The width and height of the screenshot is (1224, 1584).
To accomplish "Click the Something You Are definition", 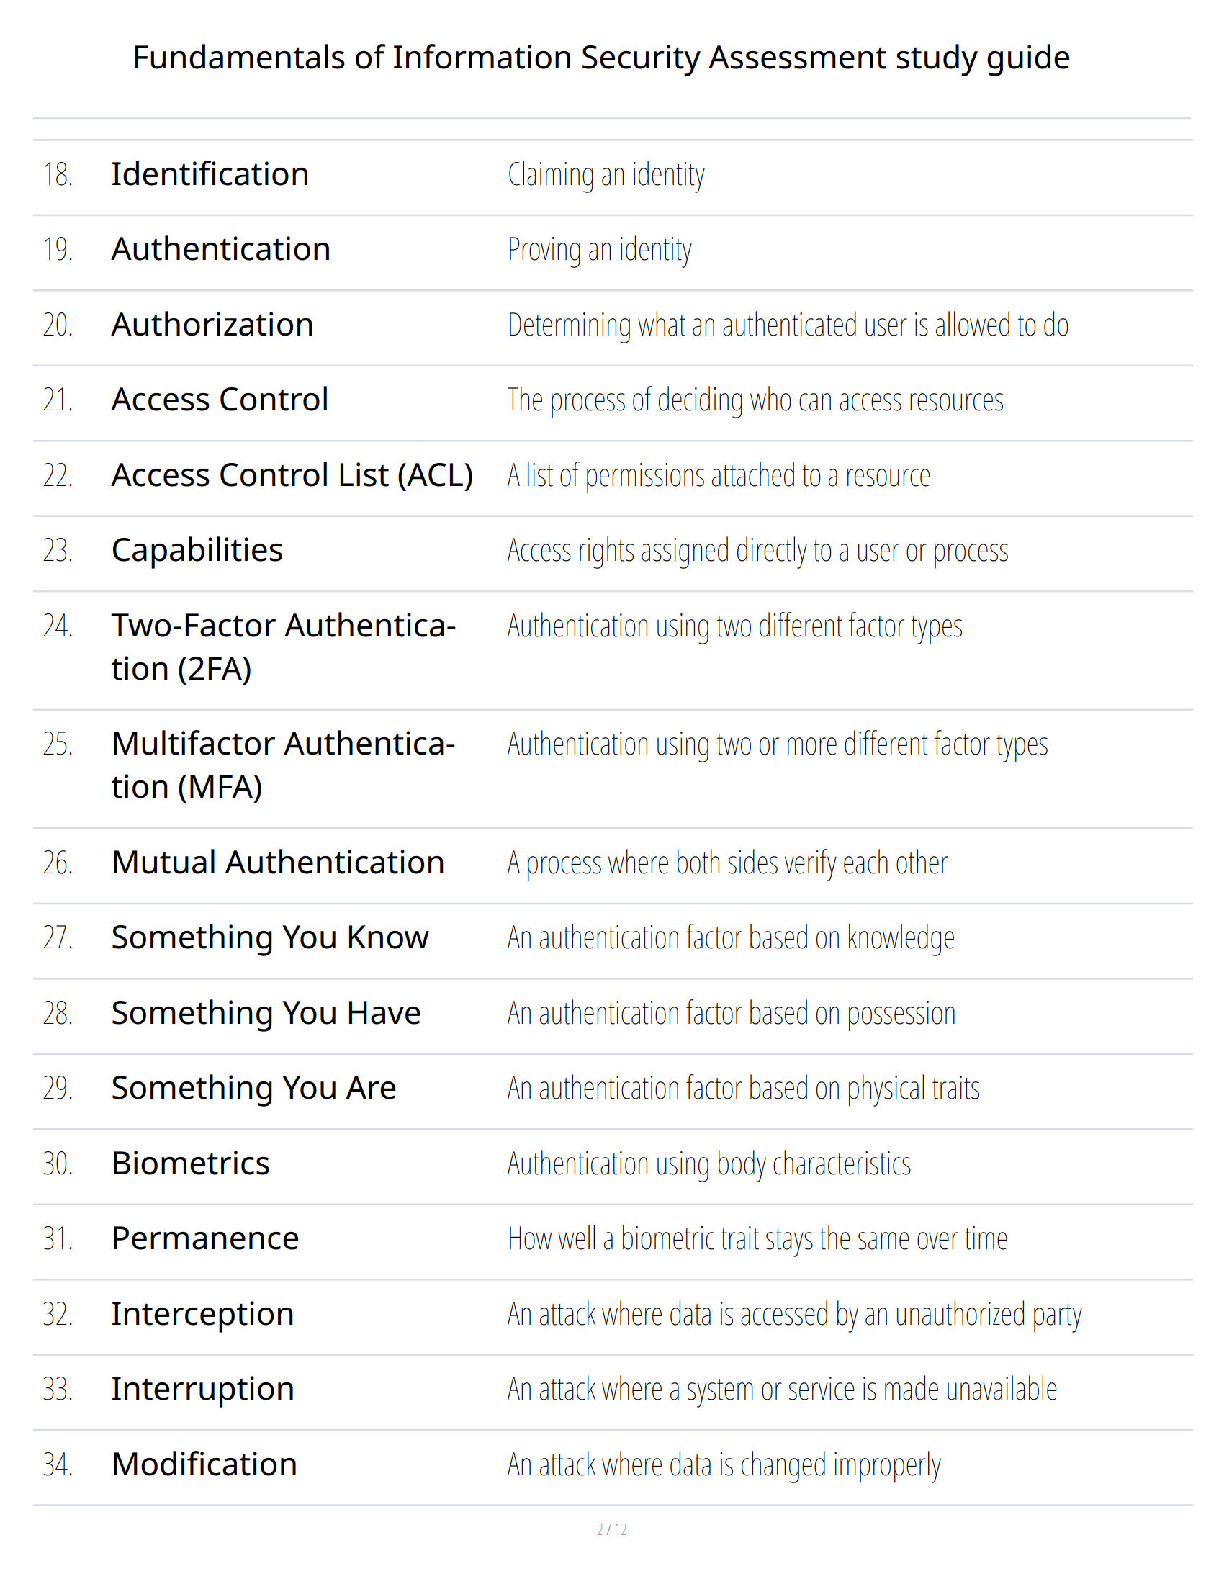I will coord(744,1089).
